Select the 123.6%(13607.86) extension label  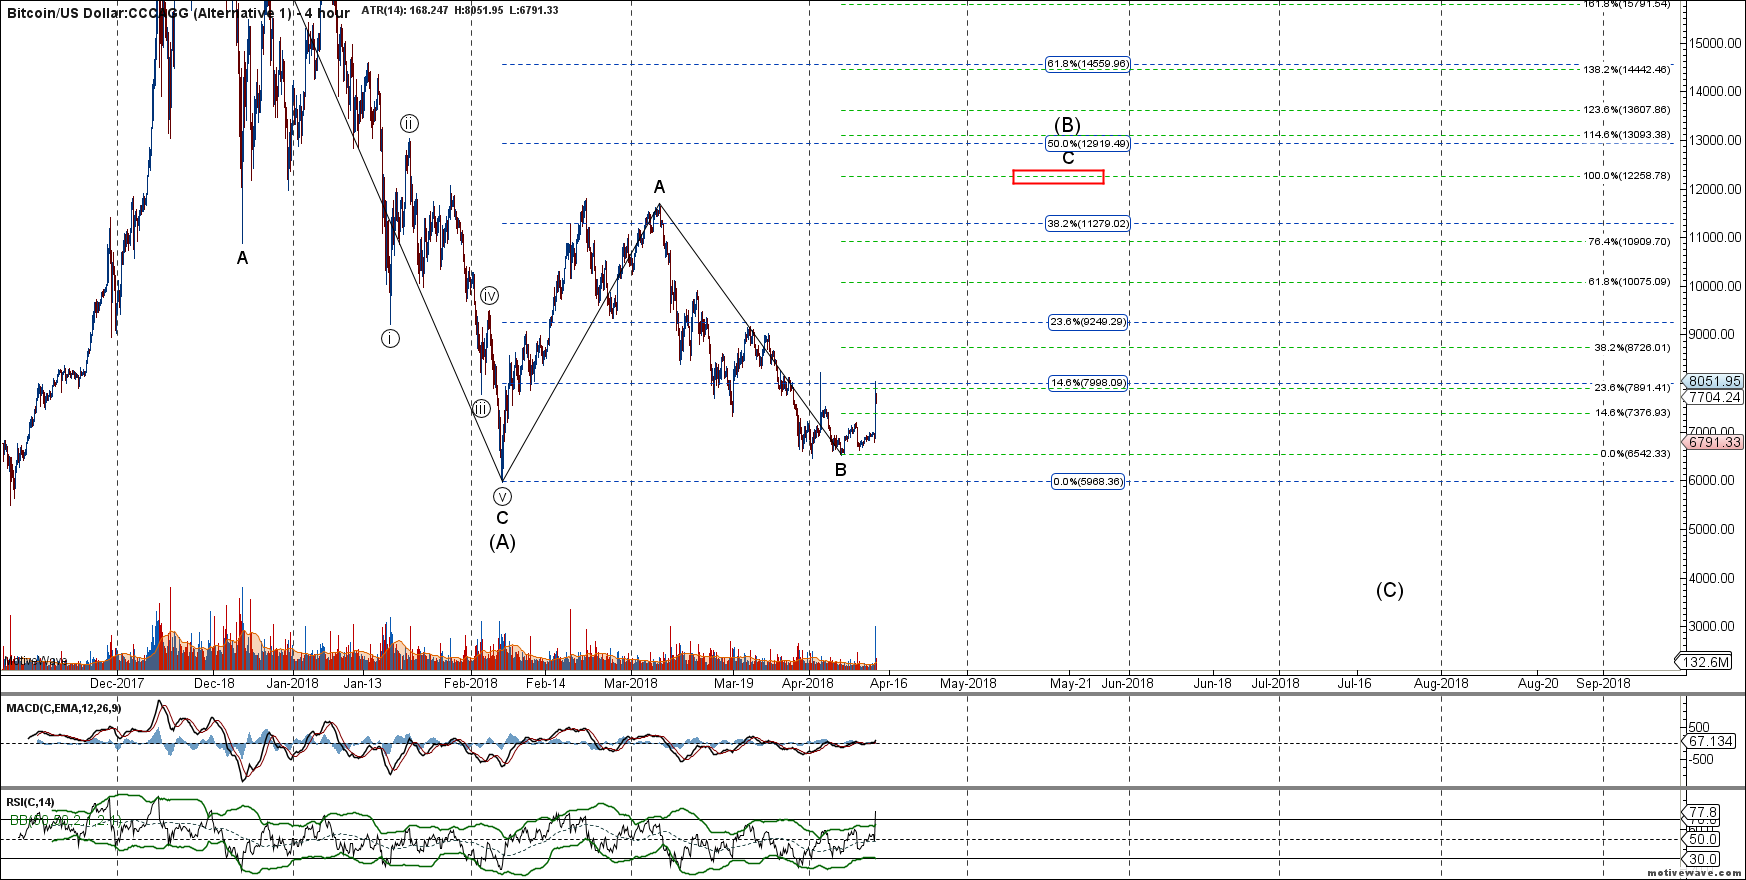point(1627,110)
